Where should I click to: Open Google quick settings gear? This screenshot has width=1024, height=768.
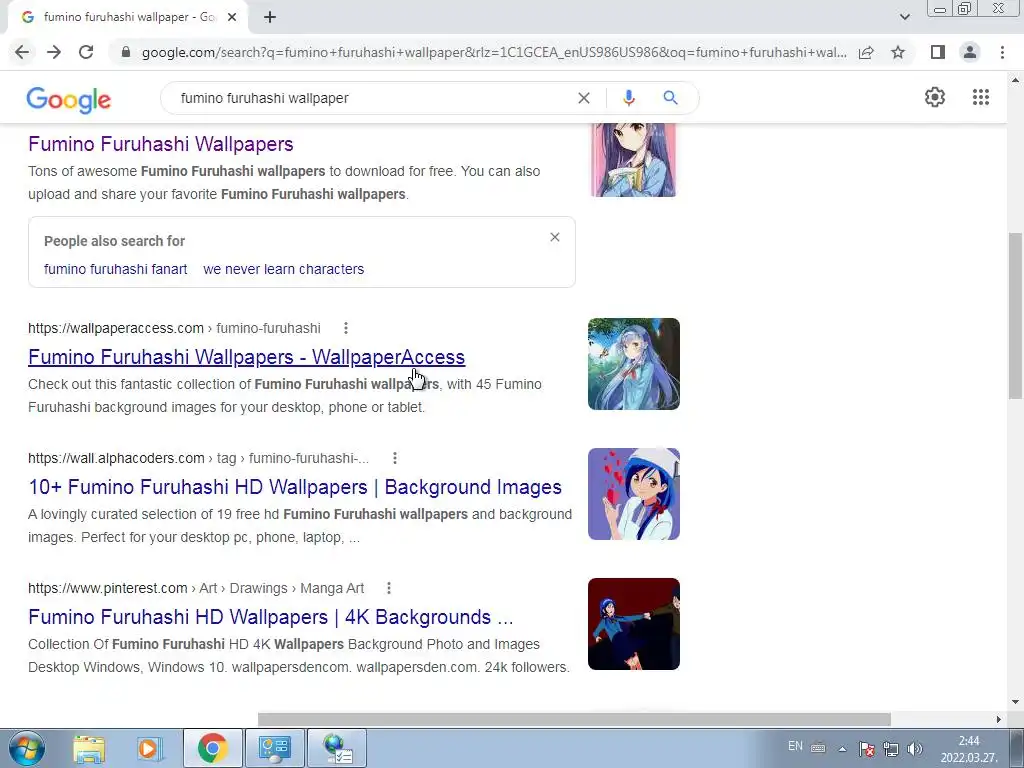(x=935, y=97)
